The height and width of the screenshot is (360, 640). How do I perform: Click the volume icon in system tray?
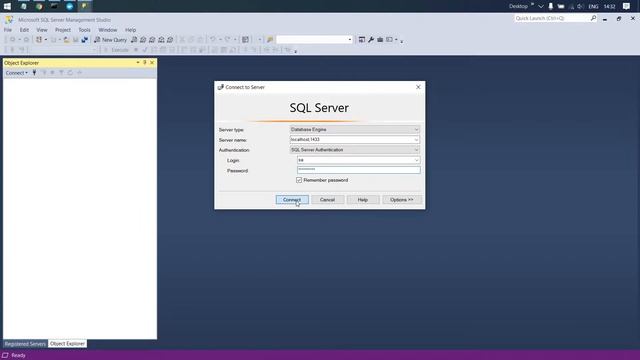580,6
